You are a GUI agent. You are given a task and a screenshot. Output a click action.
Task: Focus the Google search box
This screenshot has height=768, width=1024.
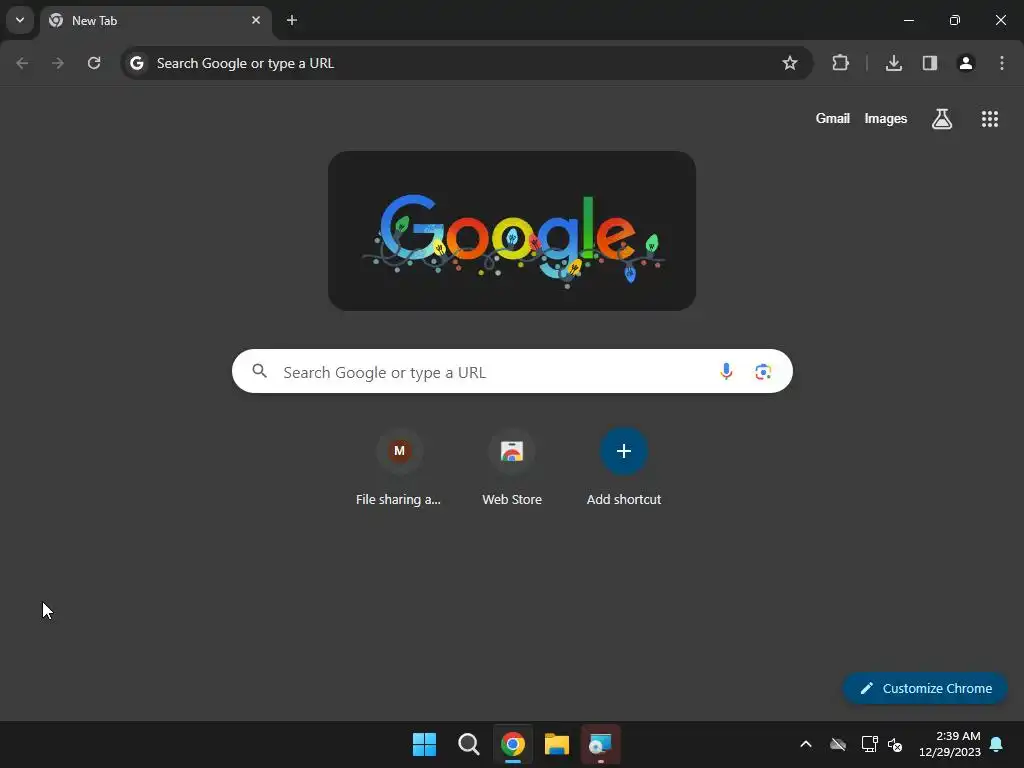pyautogui.click(x=512, y=372)
